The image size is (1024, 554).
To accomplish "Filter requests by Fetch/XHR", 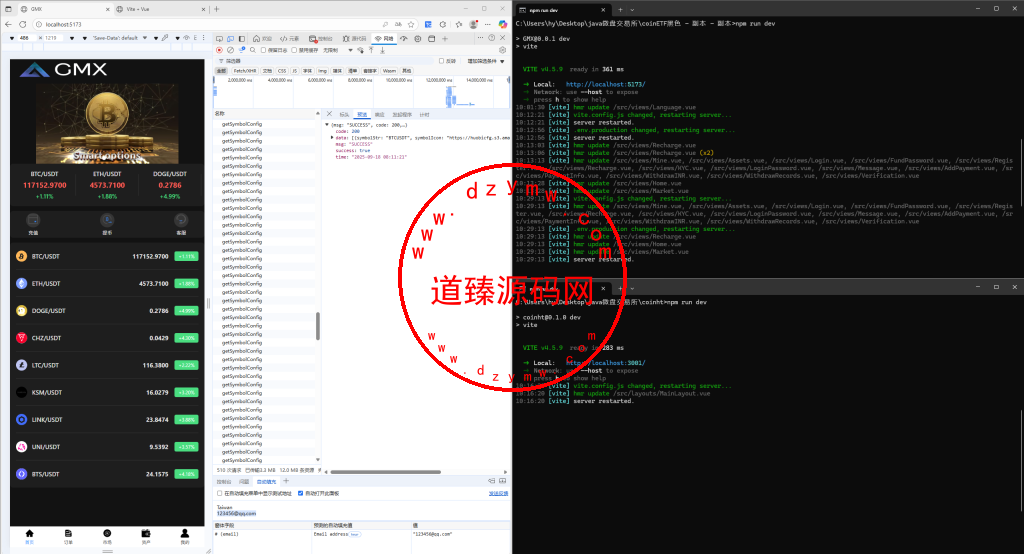I will [x=245, y=71].
